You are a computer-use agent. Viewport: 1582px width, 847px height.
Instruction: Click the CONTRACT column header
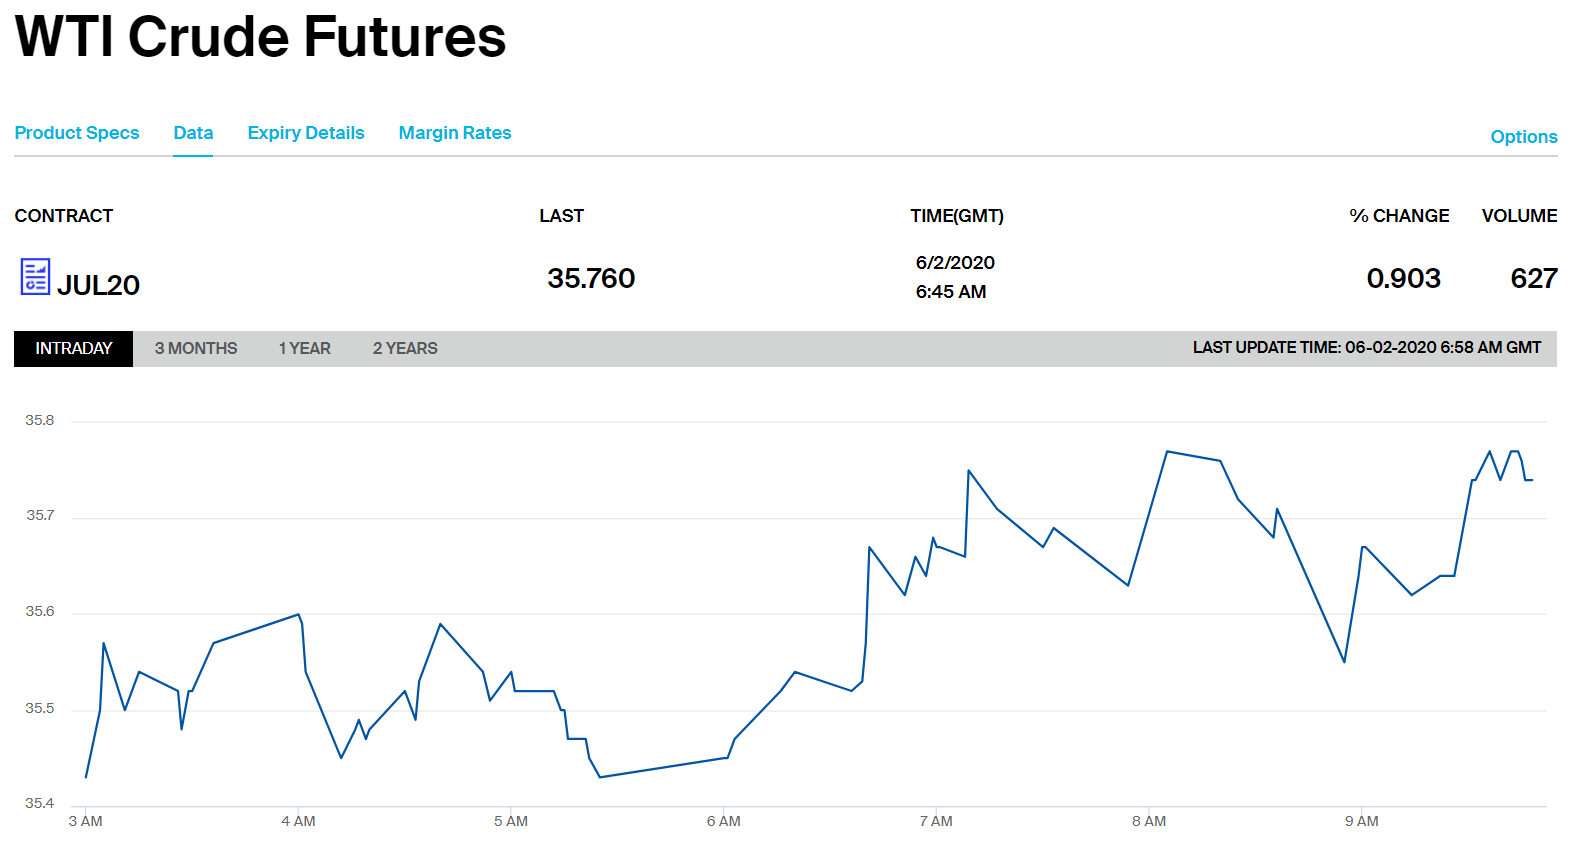click(x=64, y=216)
